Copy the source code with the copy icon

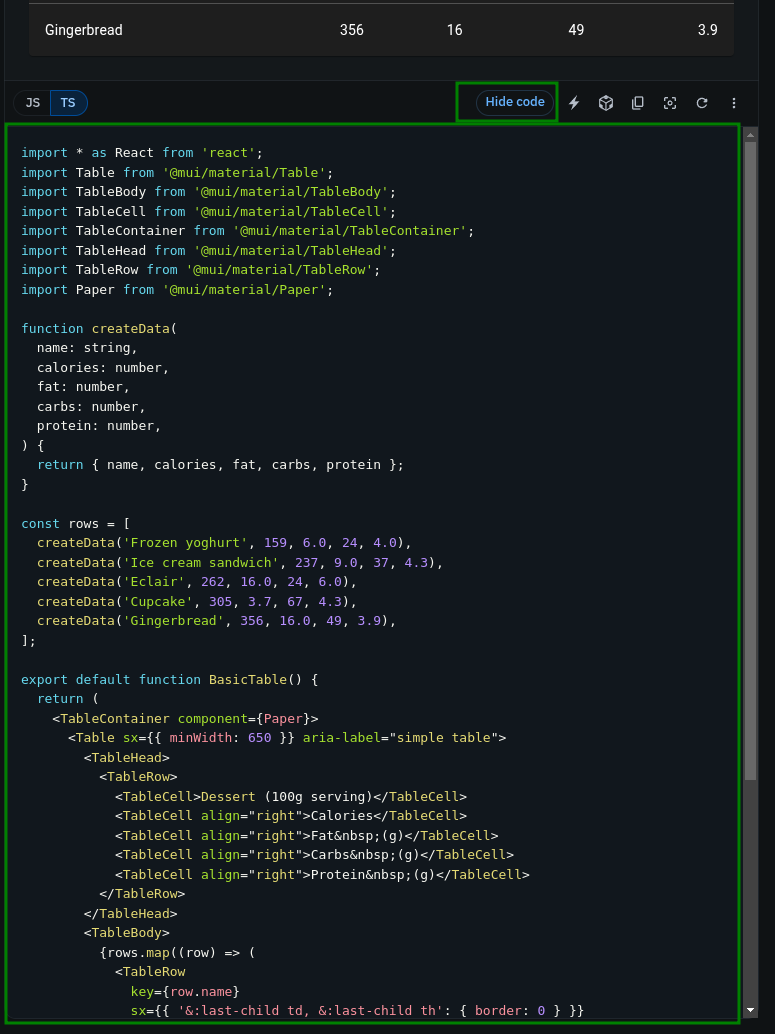638,103
